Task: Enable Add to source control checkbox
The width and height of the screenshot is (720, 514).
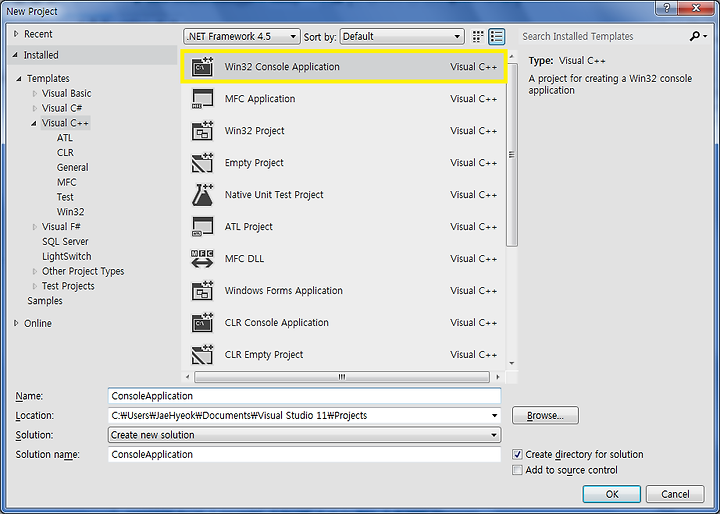Action: tap(518, 470)
